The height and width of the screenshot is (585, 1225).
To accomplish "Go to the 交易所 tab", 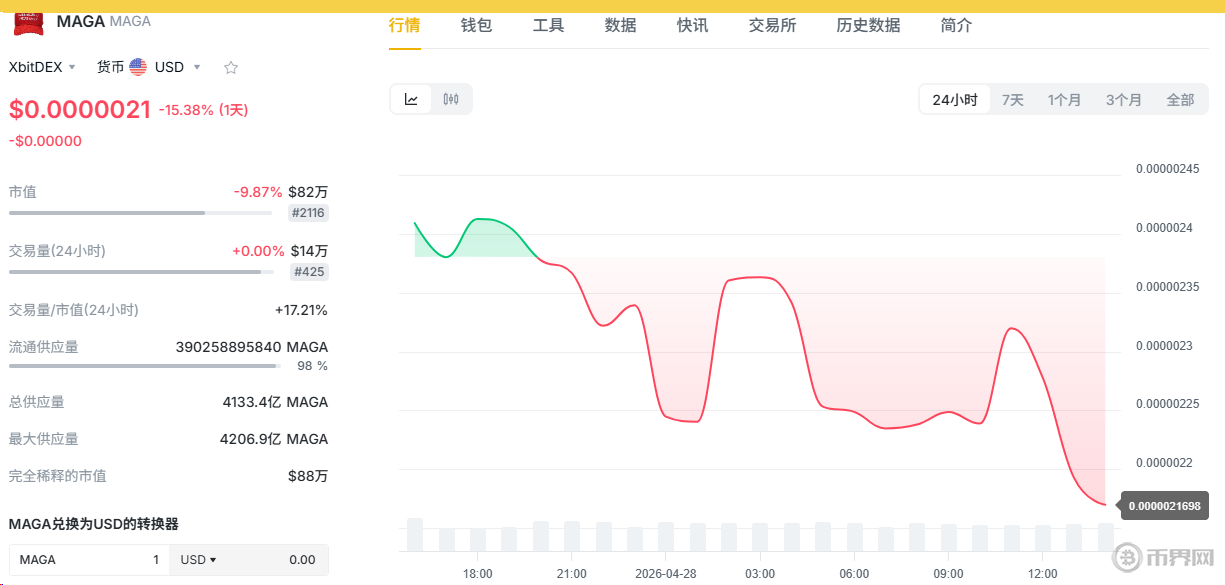I will [772, 25].
